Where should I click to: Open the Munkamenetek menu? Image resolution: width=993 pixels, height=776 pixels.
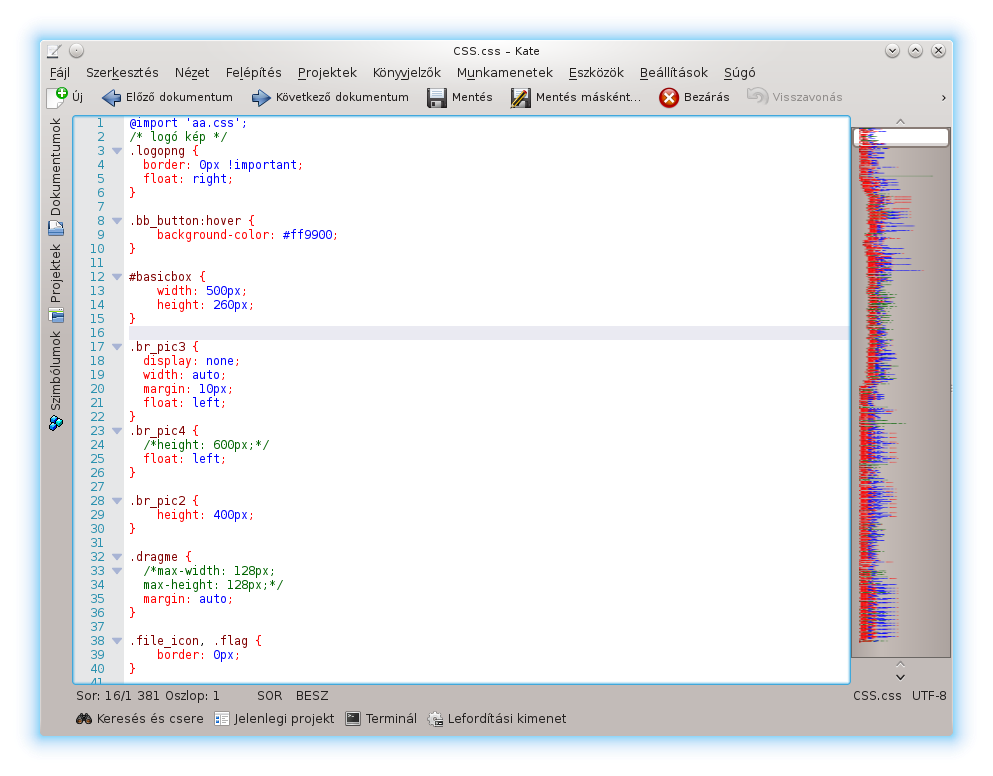(505, 73)
